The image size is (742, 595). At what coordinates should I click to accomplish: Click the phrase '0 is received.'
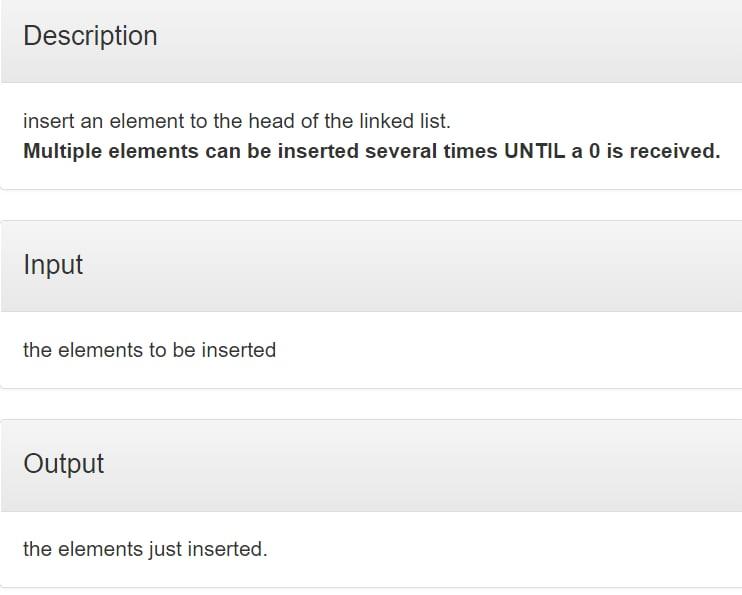(x=654, y=151)
